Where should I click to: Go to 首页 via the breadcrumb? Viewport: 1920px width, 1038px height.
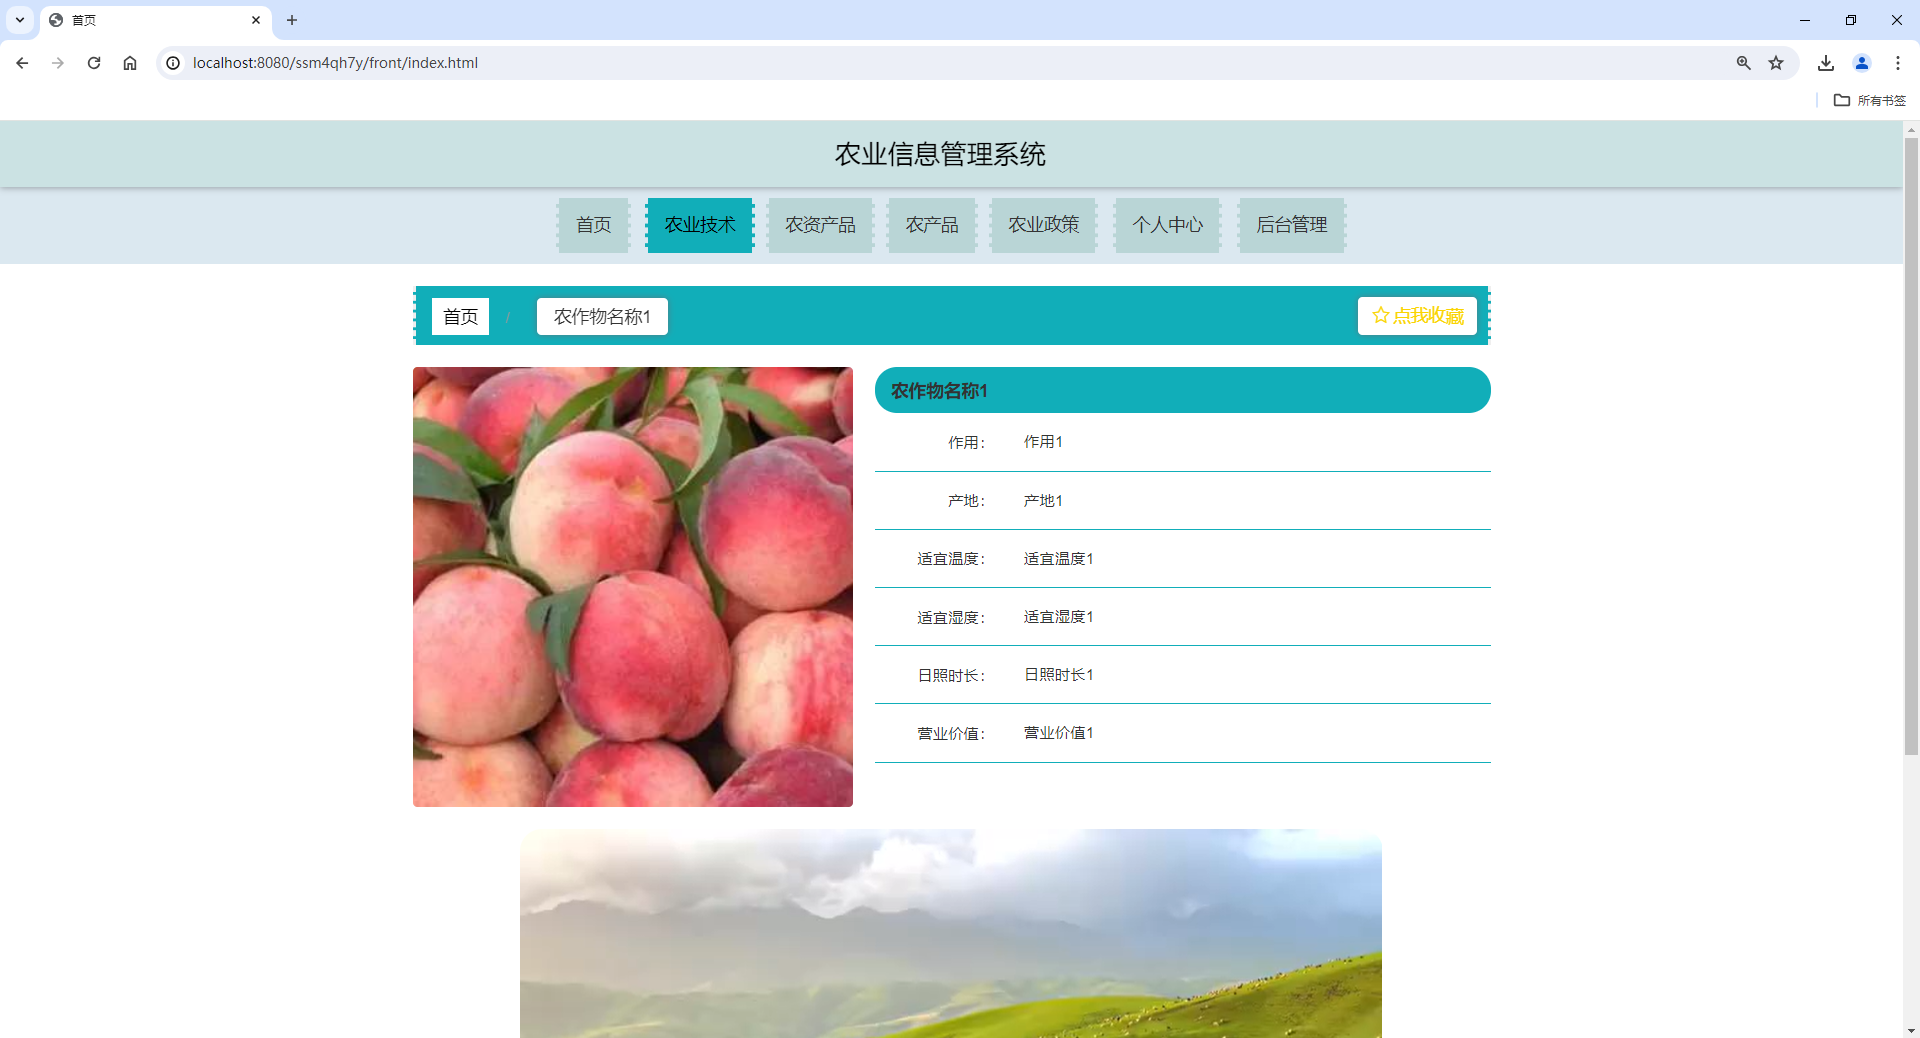pos(460,316)
